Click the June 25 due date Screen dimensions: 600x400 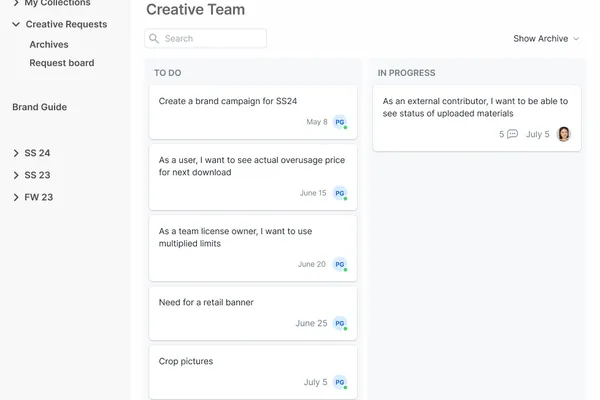(311, 323)
